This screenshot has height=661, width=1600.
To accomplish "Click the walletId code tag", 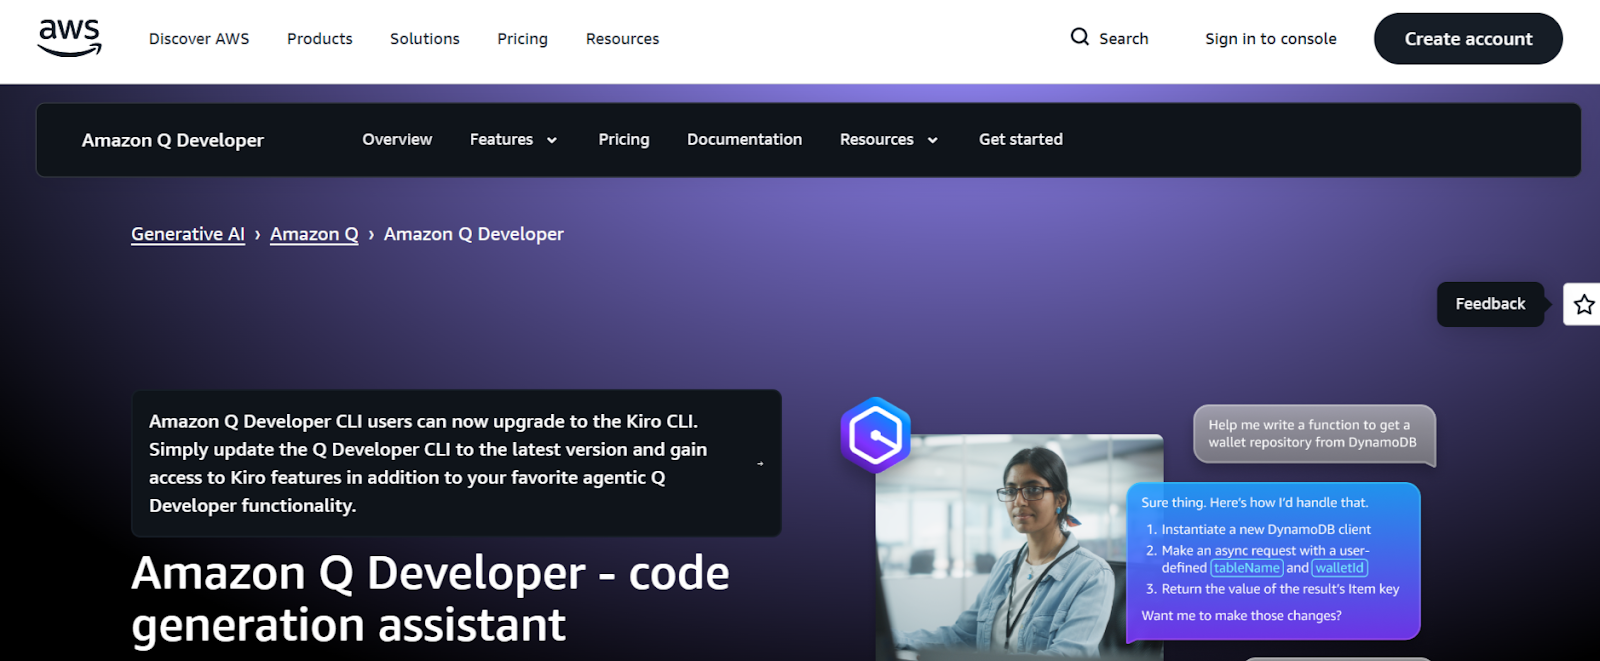I will pyautogui.click(x=1340, y=568).
